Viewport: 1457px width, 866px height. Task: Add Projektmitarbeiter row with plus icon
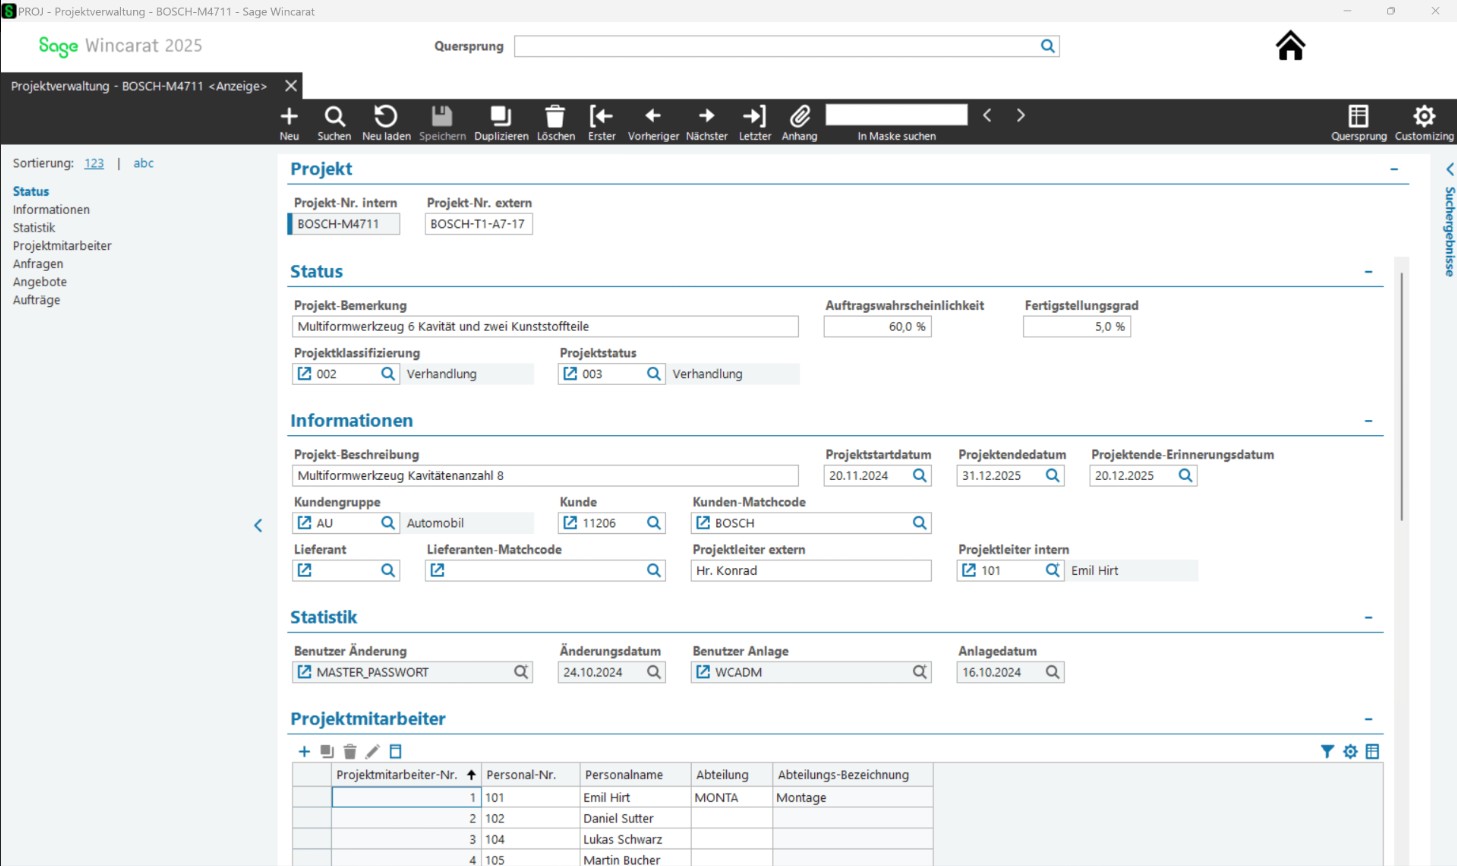coord(304,751)
